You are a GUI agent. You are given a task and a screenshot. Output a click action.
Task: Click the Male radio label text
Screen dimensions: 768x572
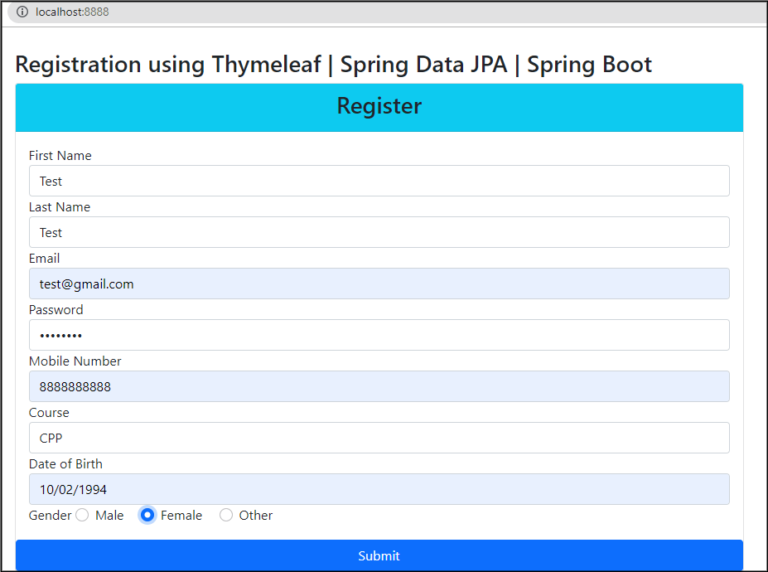click(x=109, y=515)
